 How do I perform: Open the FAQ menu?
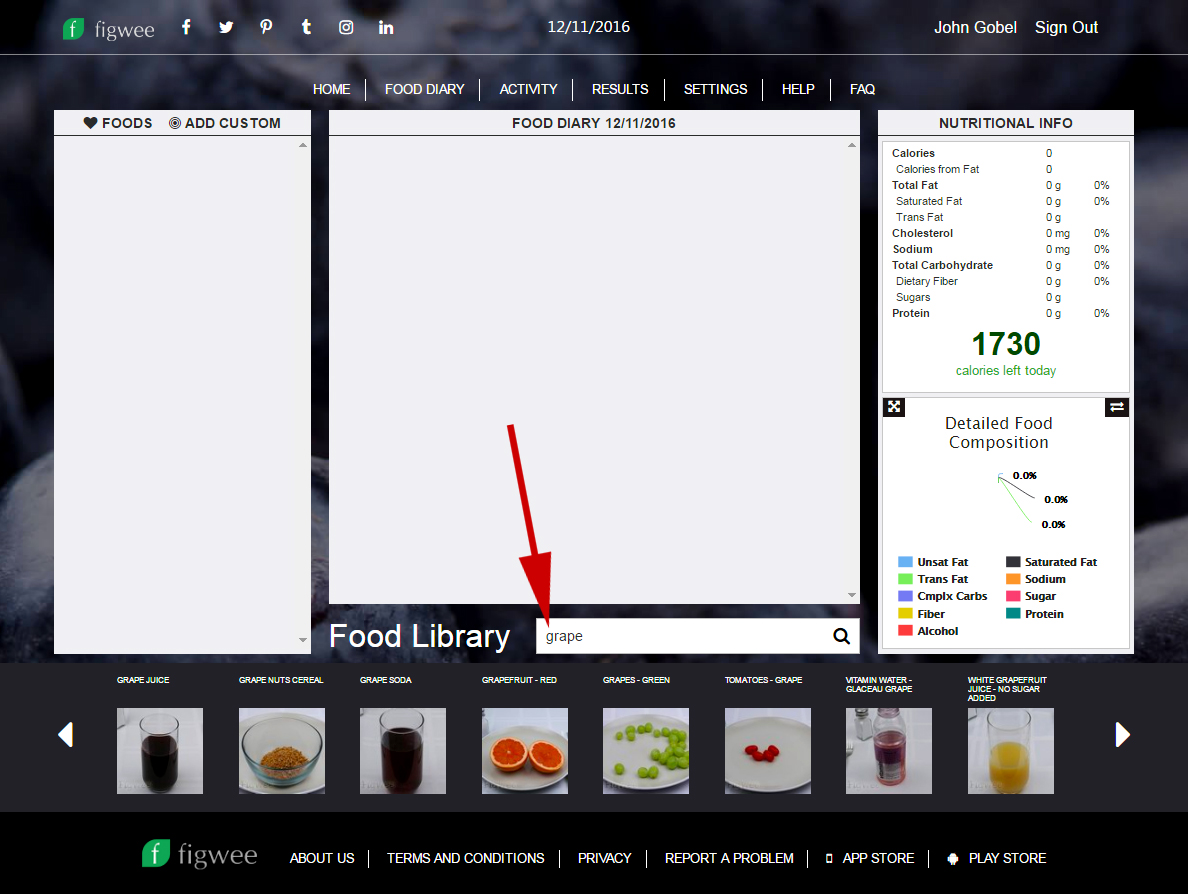[x=862, y=89]
